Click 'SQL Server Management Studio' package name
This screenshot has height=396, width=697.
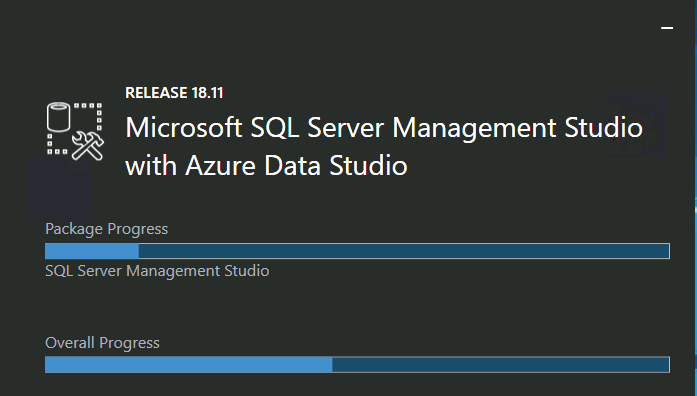[x=157, y=271]
